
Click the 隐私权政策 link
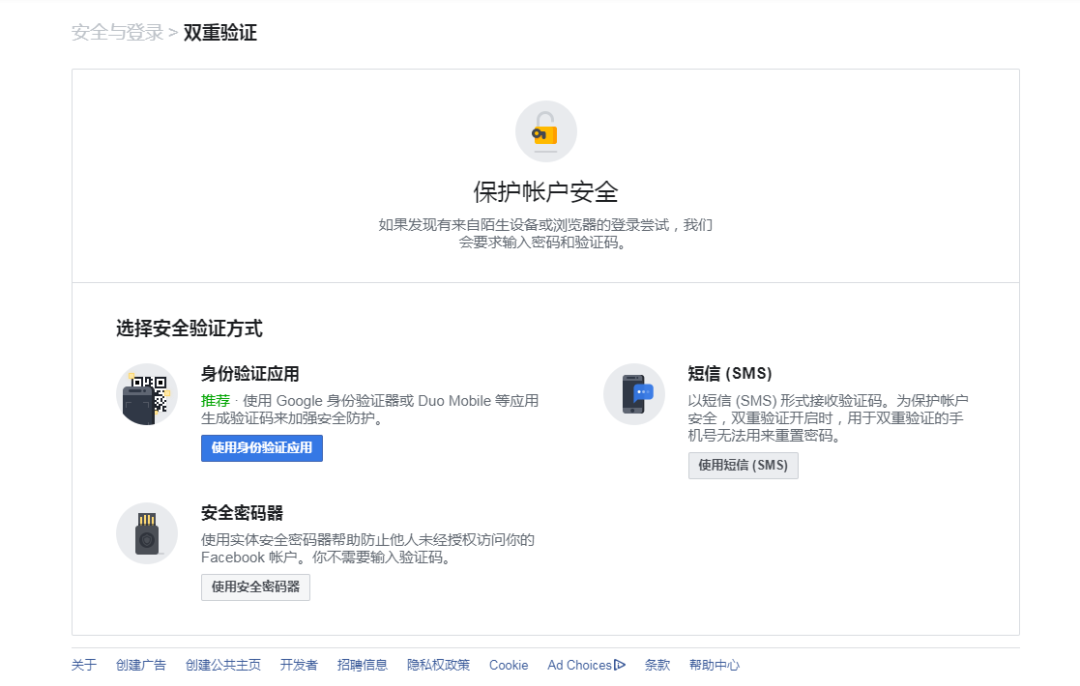point(438,664)
